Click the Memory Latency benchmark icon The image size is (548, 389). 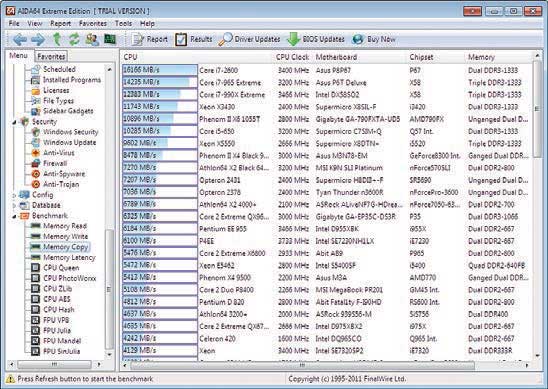tap(35, 258)
